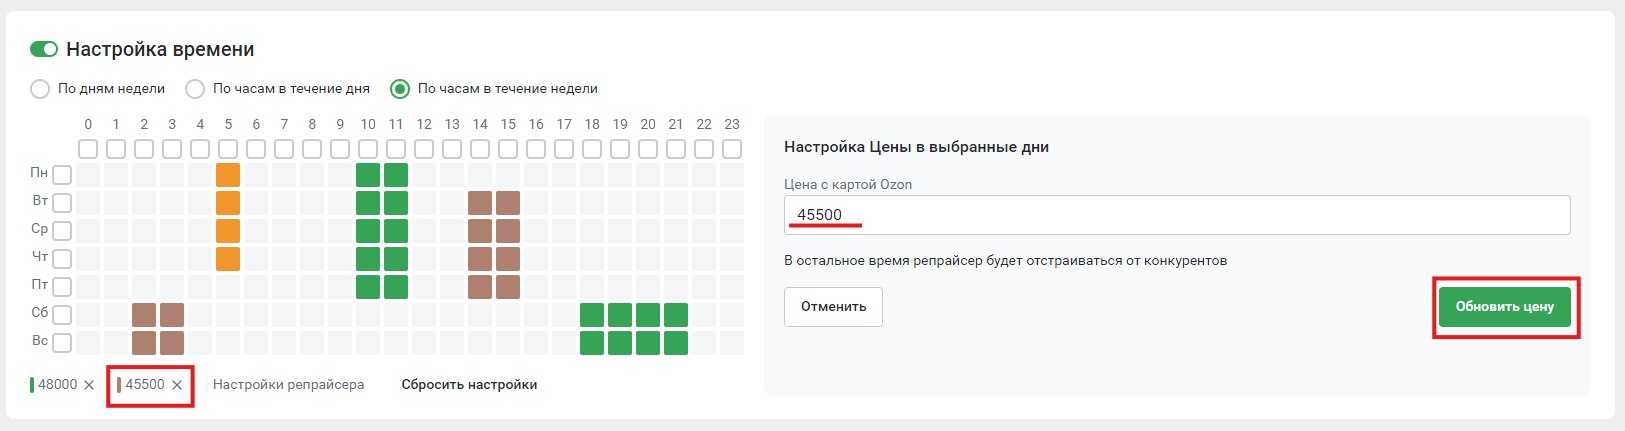Image resolution: width=1625 pixels, height=431 pixels.
Task: Click Обновить цену button
Action: click(x=1504, y=307)
